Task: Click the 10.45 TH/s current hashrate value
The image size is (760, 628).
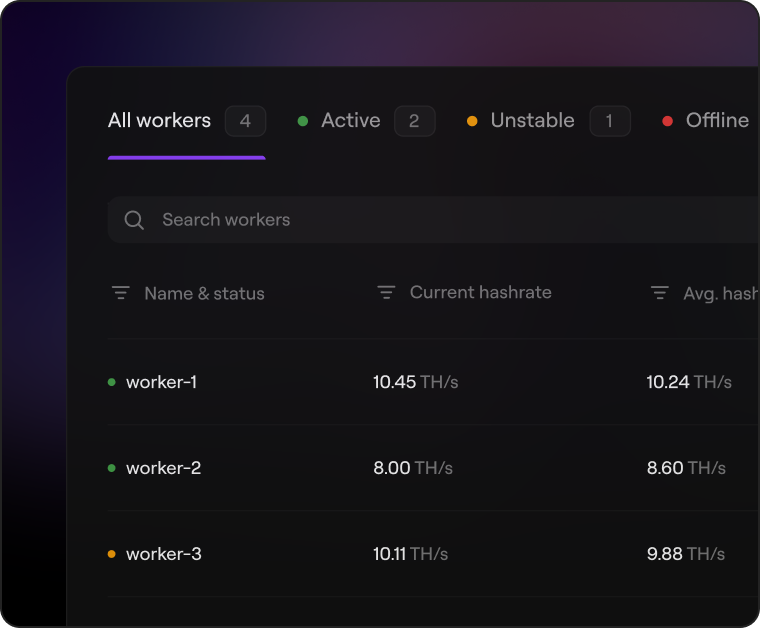Action: coord(415,382)
